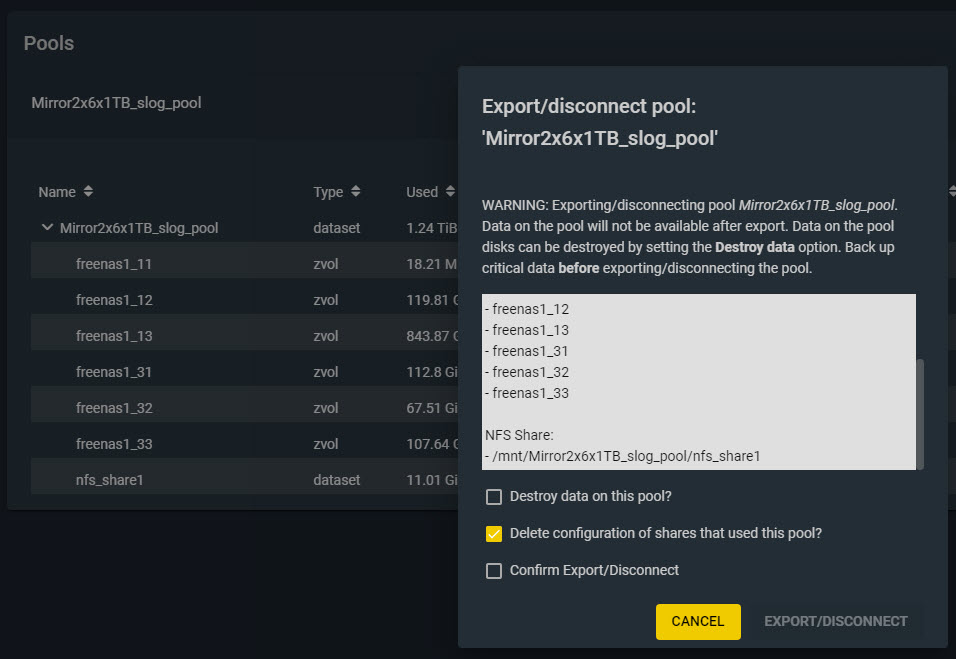Viewport: 956px width, 659px height.
Task: Sort pools table by Type column
Action: click(355, 191)
